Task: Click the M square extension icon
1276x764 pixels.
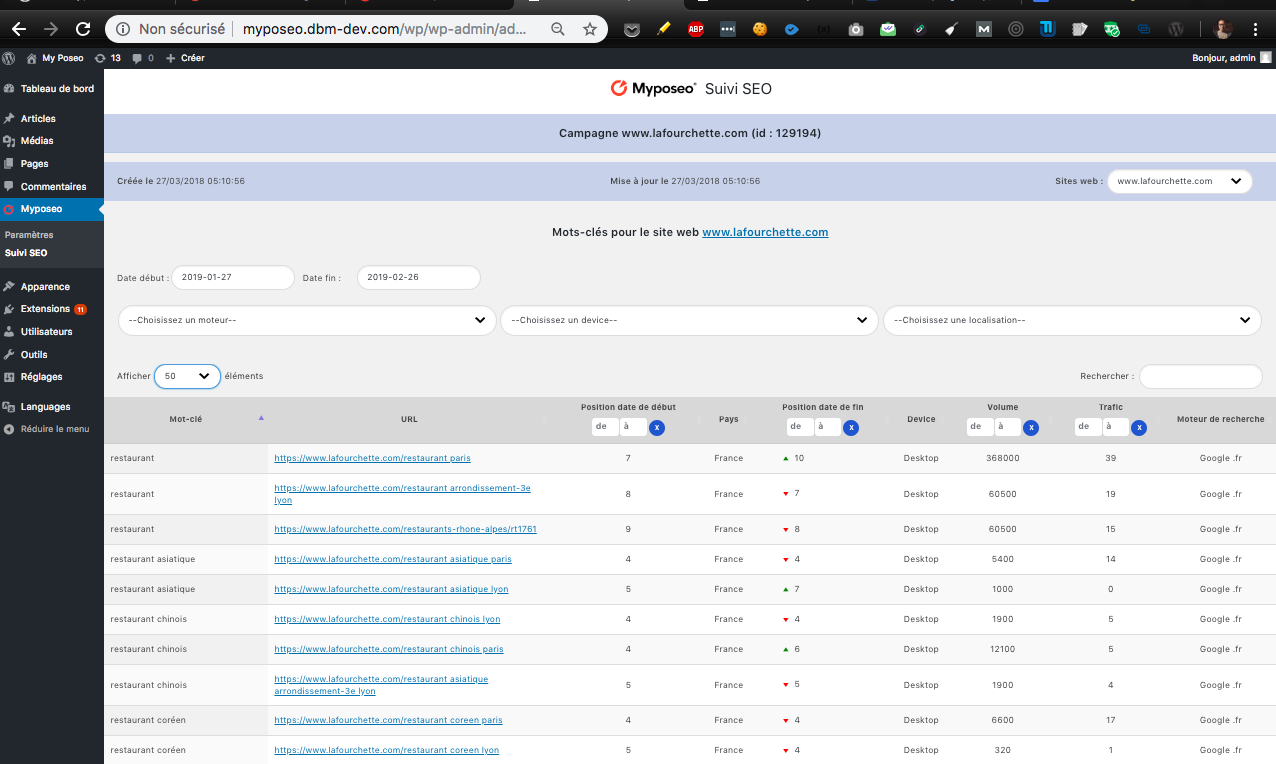Action: coord(984,29)
